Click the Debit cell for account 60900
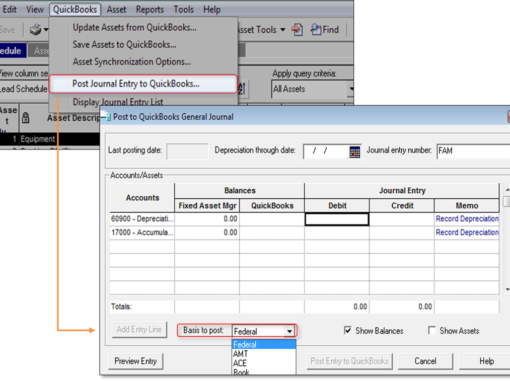The width and height of the screenshot is (510, 382). 337,219
